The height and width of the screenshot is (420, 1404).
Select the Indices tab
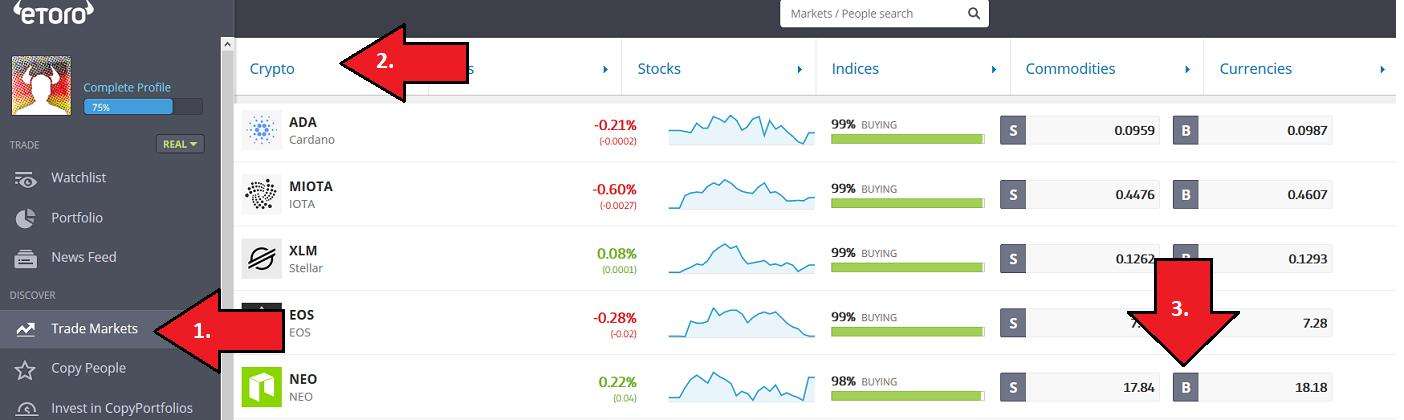[x=855, y=69]
